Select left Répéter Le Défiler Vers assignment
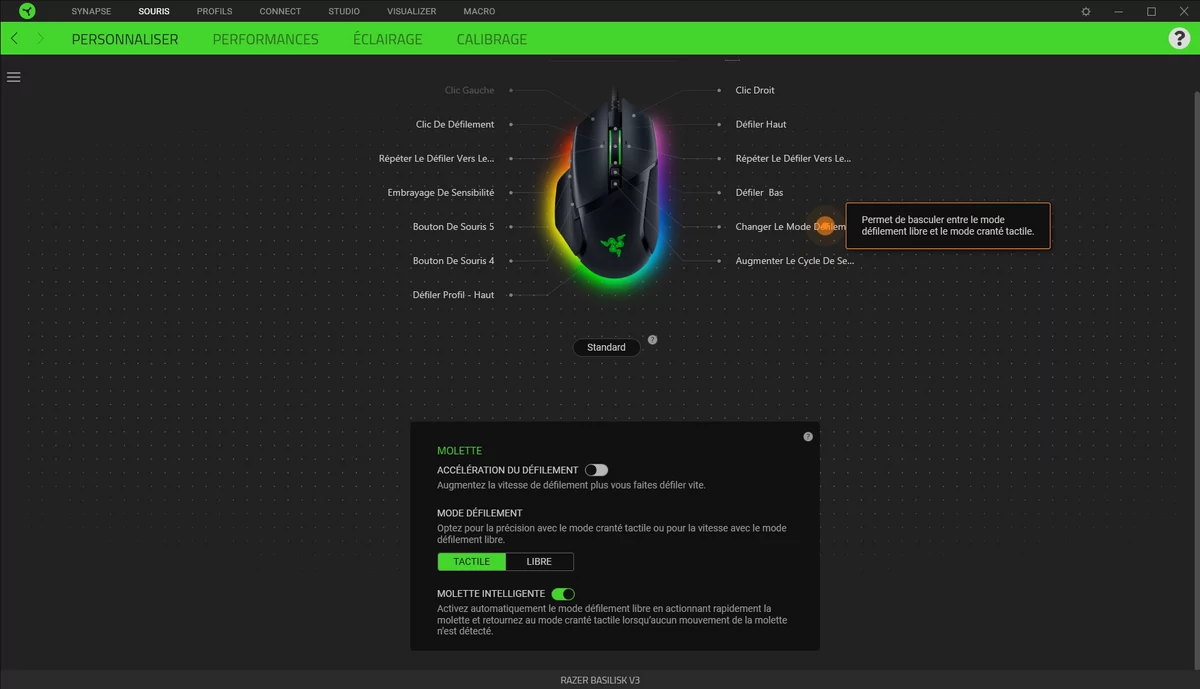The width and height of the screenshot is (1200, 689). click(436, 158)
